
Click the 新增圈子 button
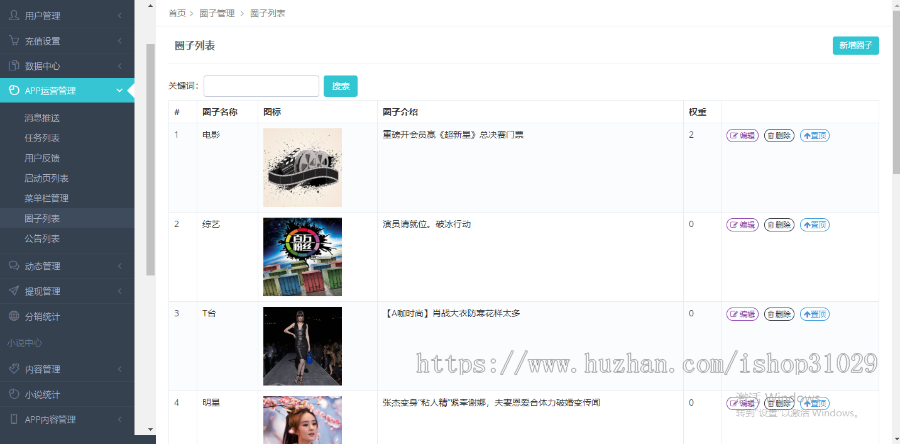[x=855, y=45]
